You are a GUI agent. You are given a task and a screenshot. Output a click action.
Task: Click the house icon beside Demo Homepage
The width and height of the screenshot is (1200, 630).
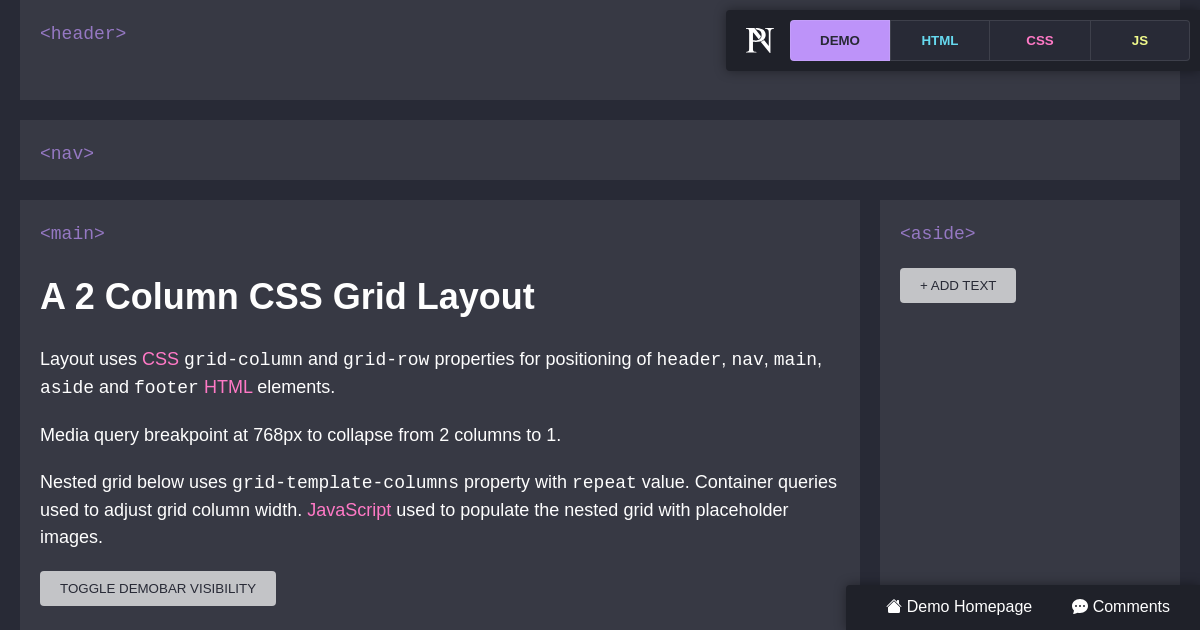pos(893,606)
